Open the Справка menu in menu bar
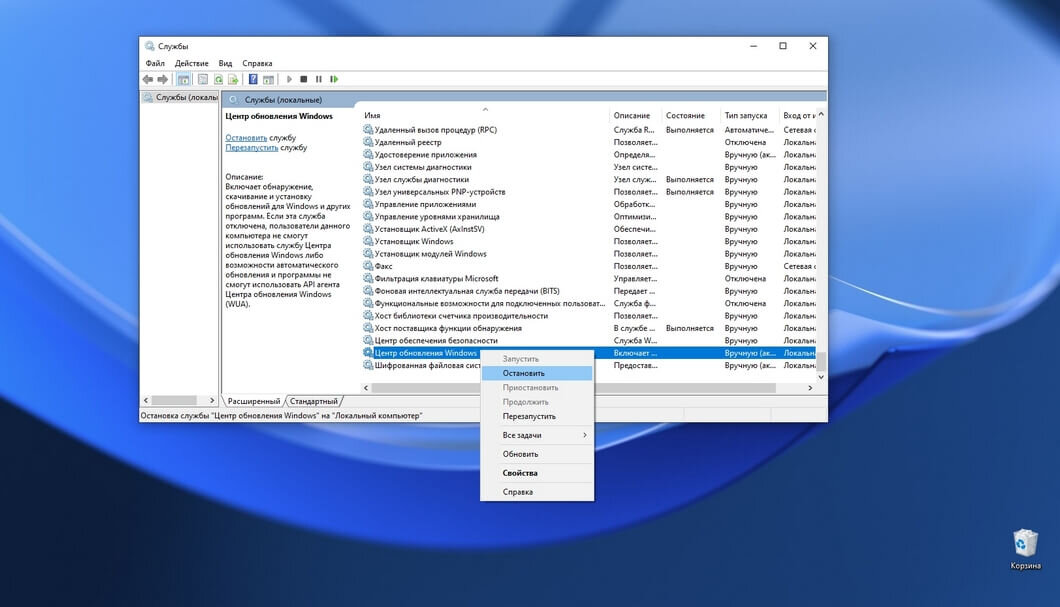Viewport: 1060px width, 607px height. pos(257,63)
